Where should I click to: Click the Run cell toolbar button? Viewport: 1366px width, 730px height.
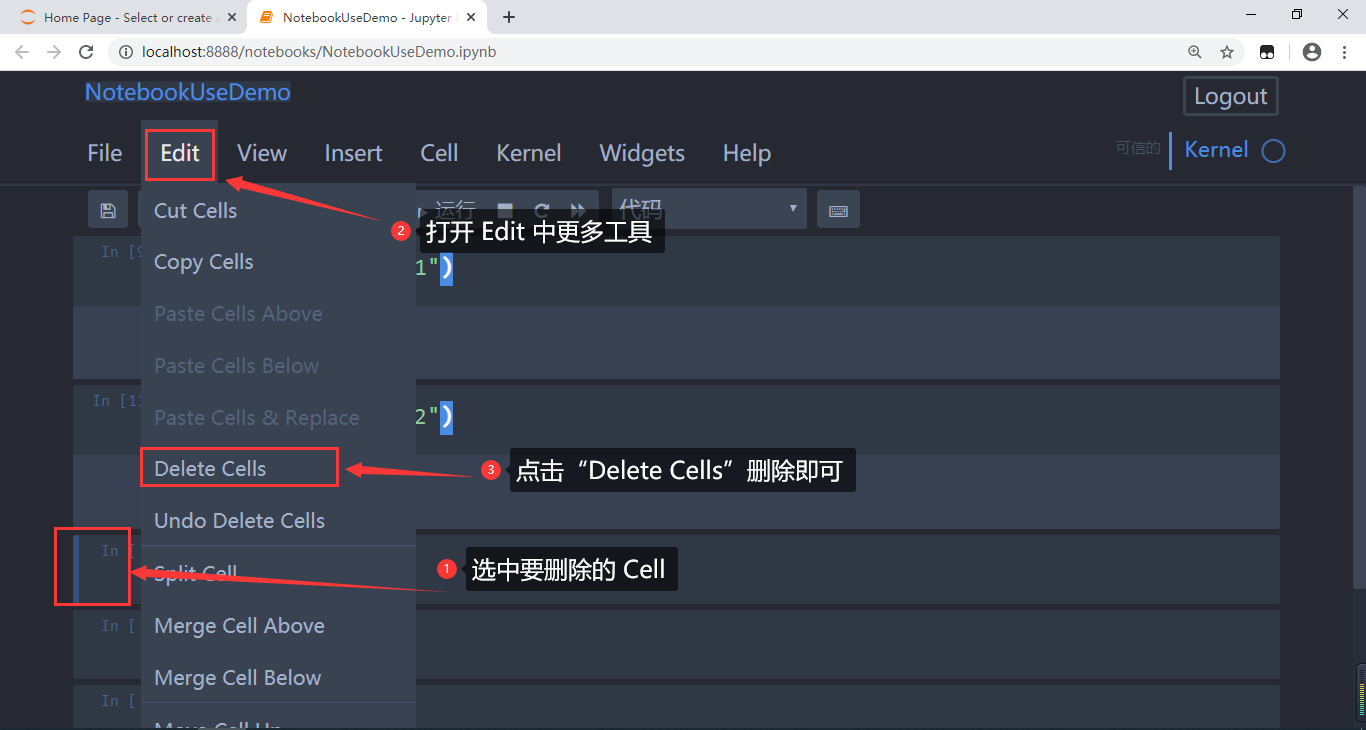445,210
